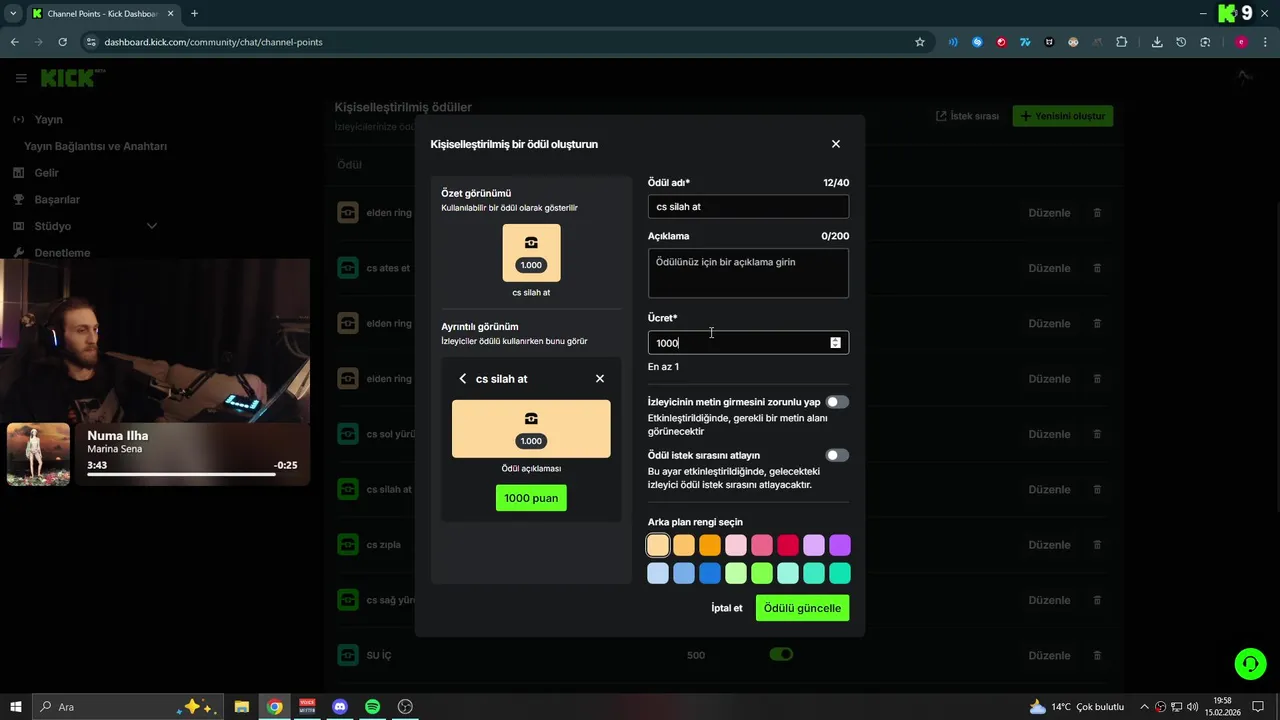Open the Denetleme sidebar item

[62, 253]
